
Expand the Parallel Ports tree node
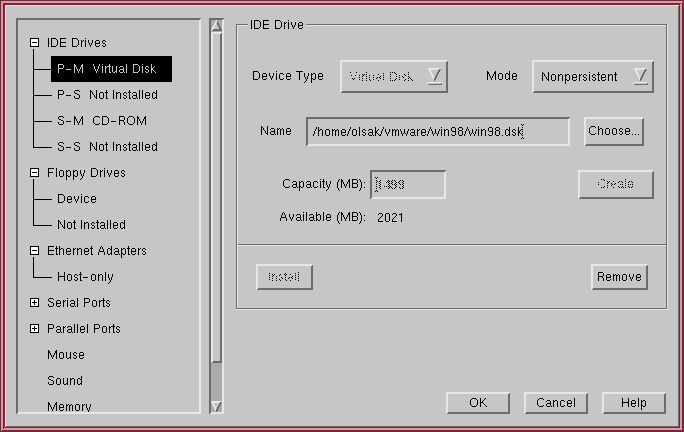35,329
